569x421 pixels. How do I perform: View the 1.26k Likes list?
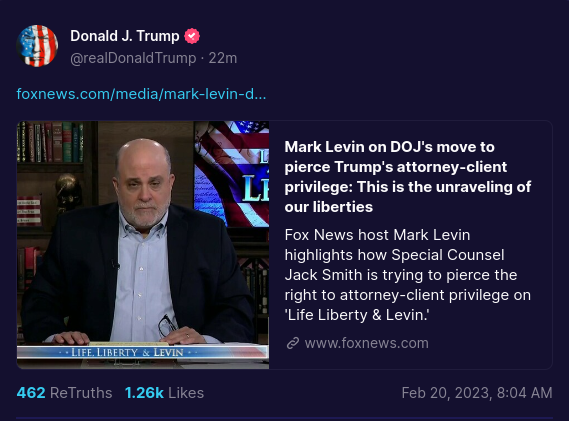(164, 393)
